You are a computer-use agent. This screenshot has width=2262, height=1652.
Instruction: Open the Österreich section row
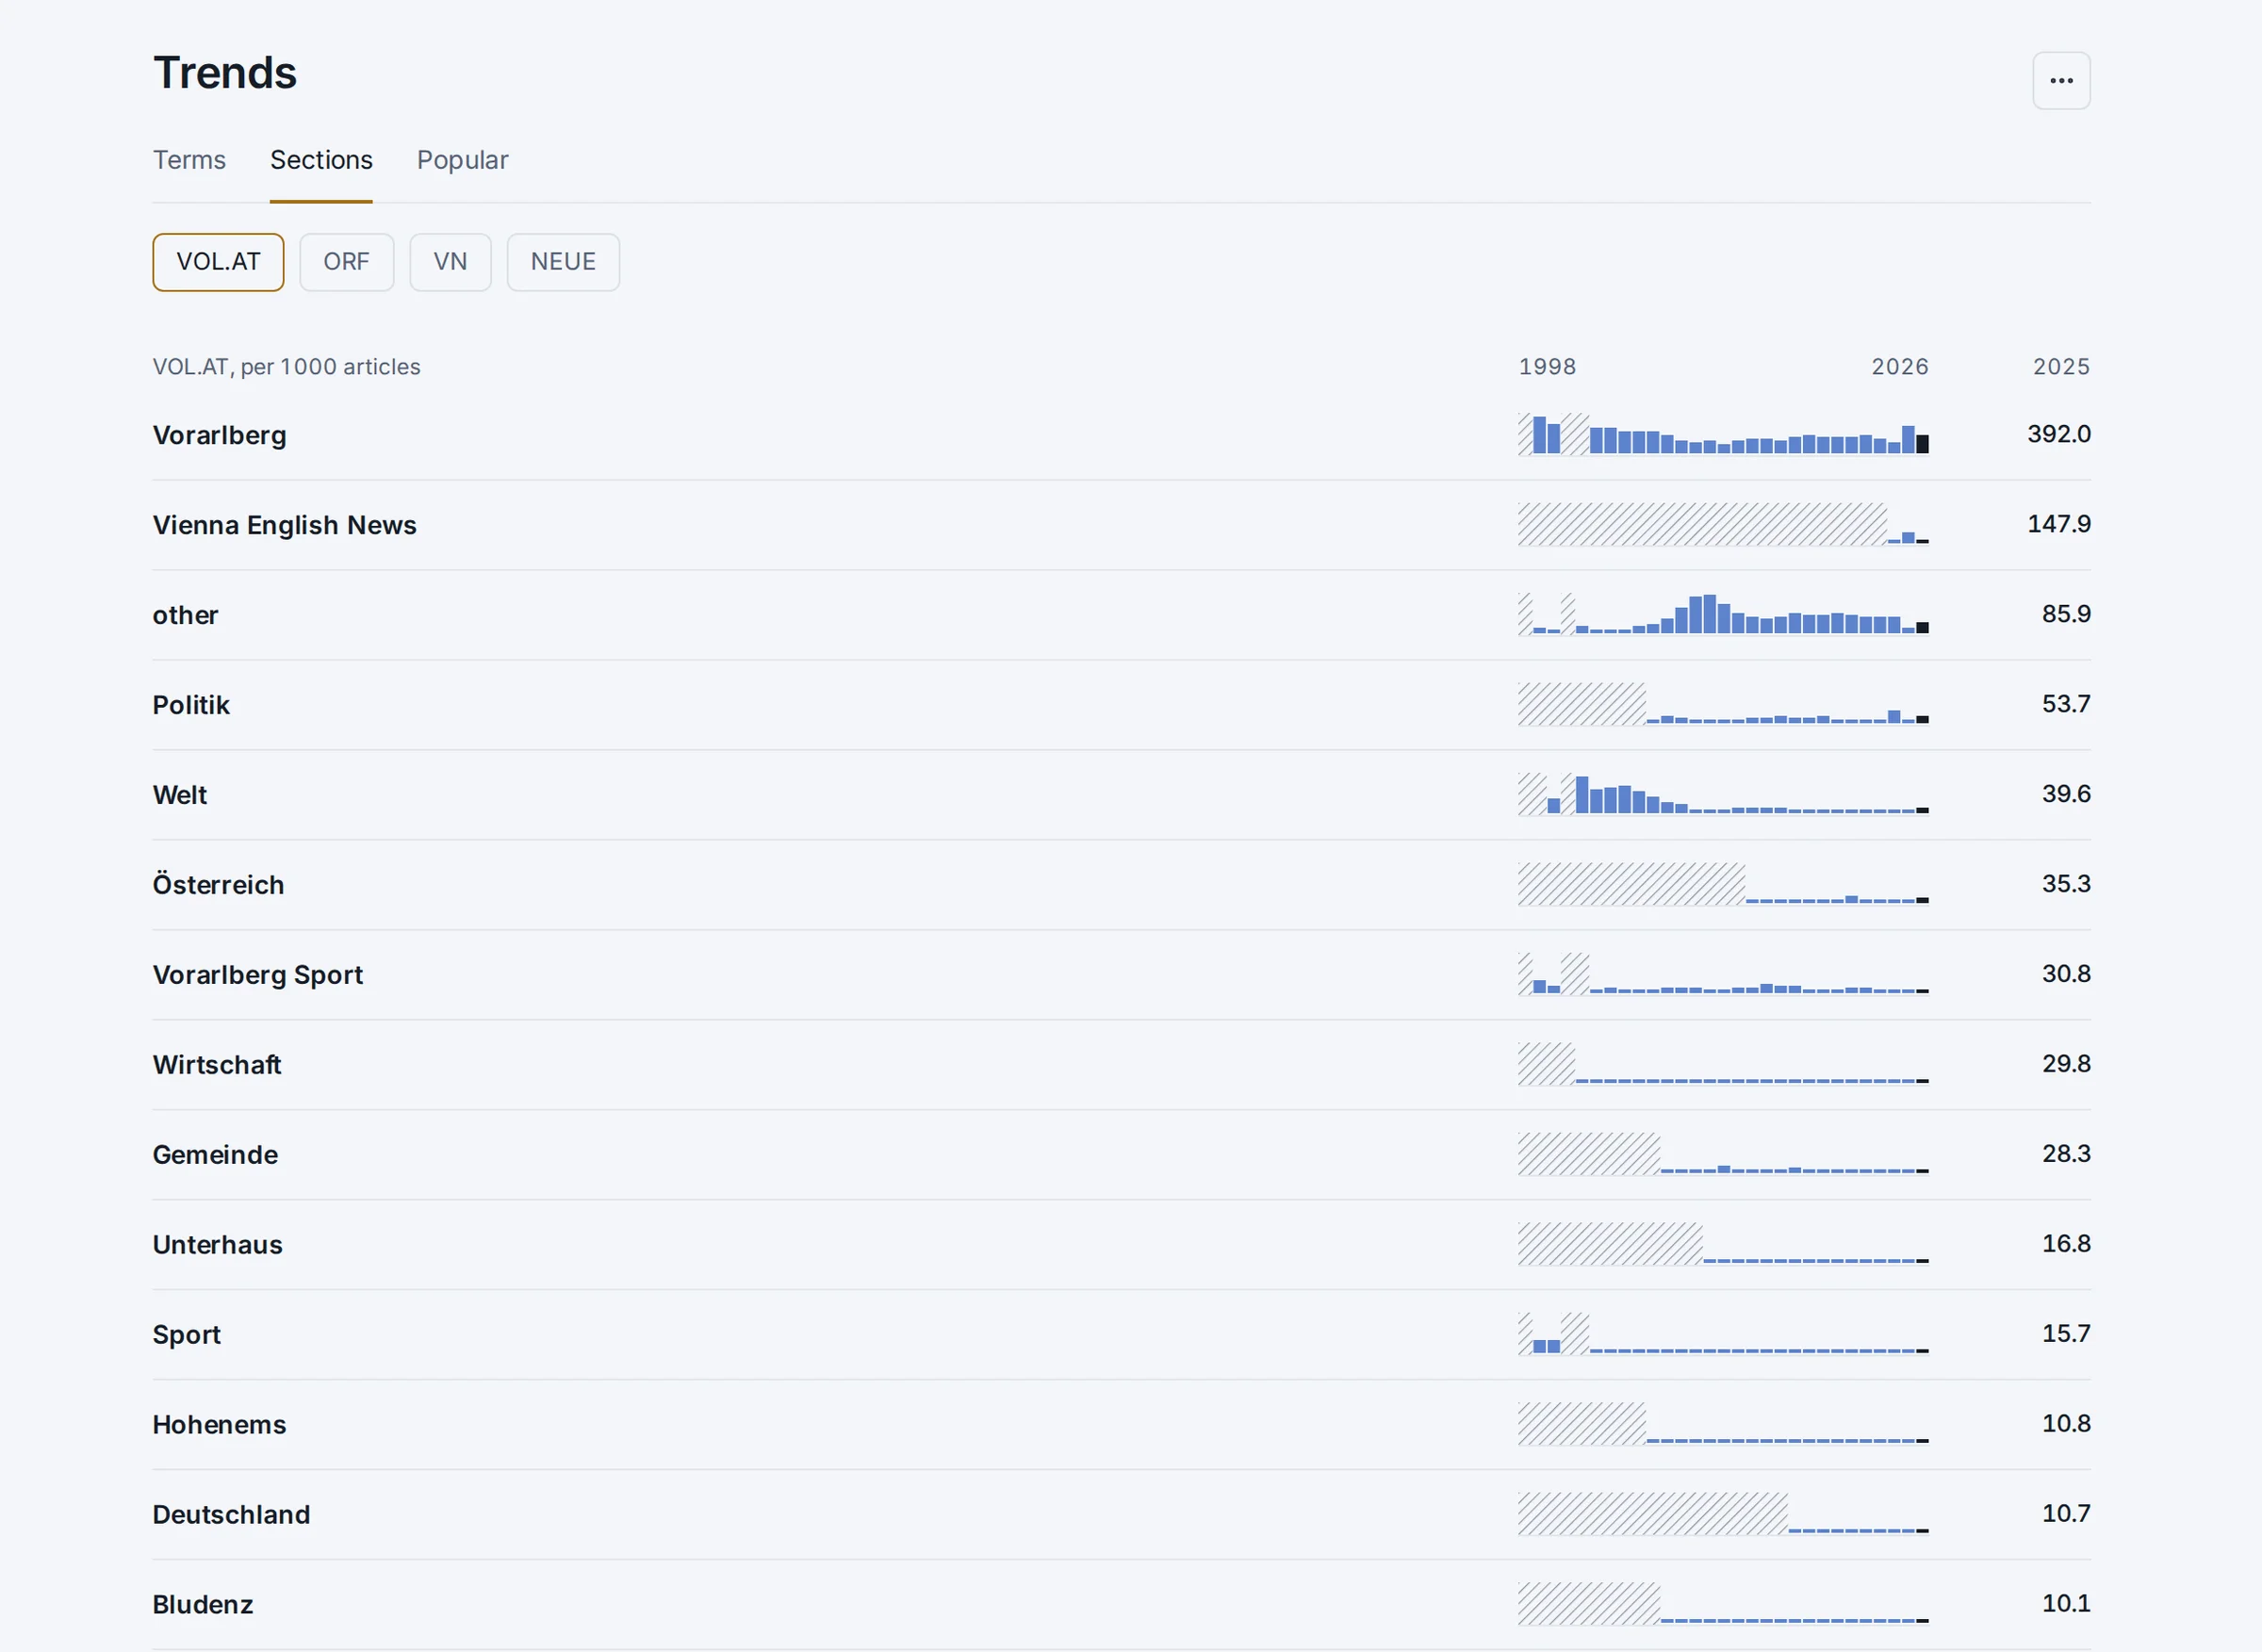coord(1121,885)
